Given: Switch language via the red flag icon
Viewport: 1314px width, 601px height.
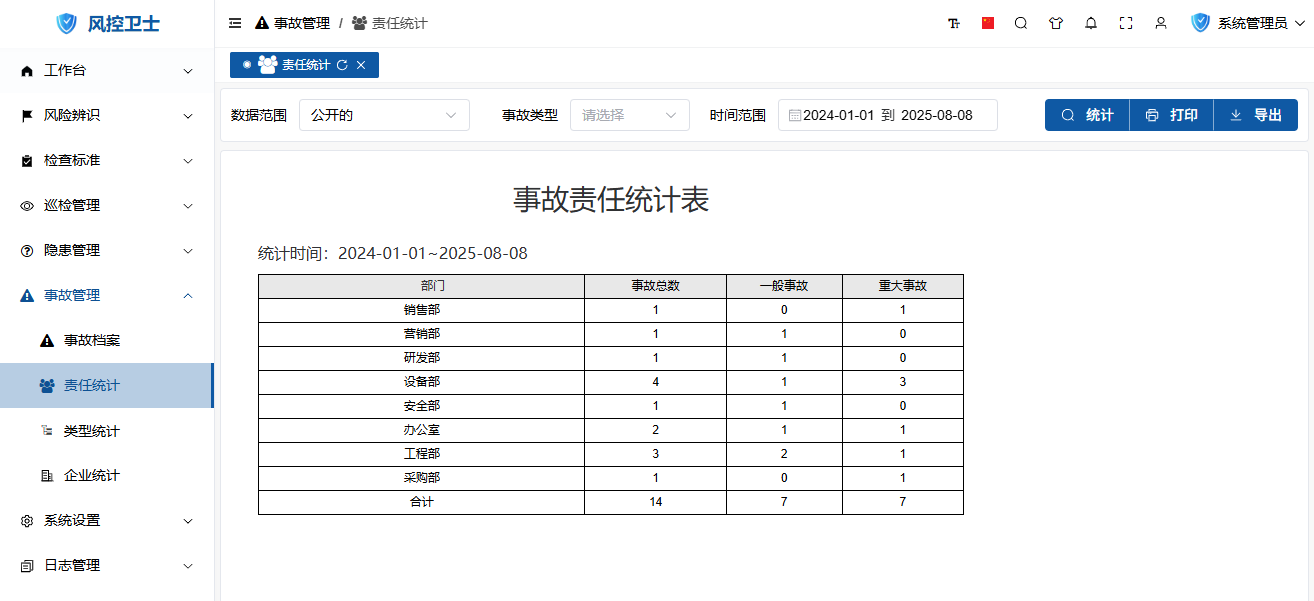Looking at the screenshot, I should [988, 23].
